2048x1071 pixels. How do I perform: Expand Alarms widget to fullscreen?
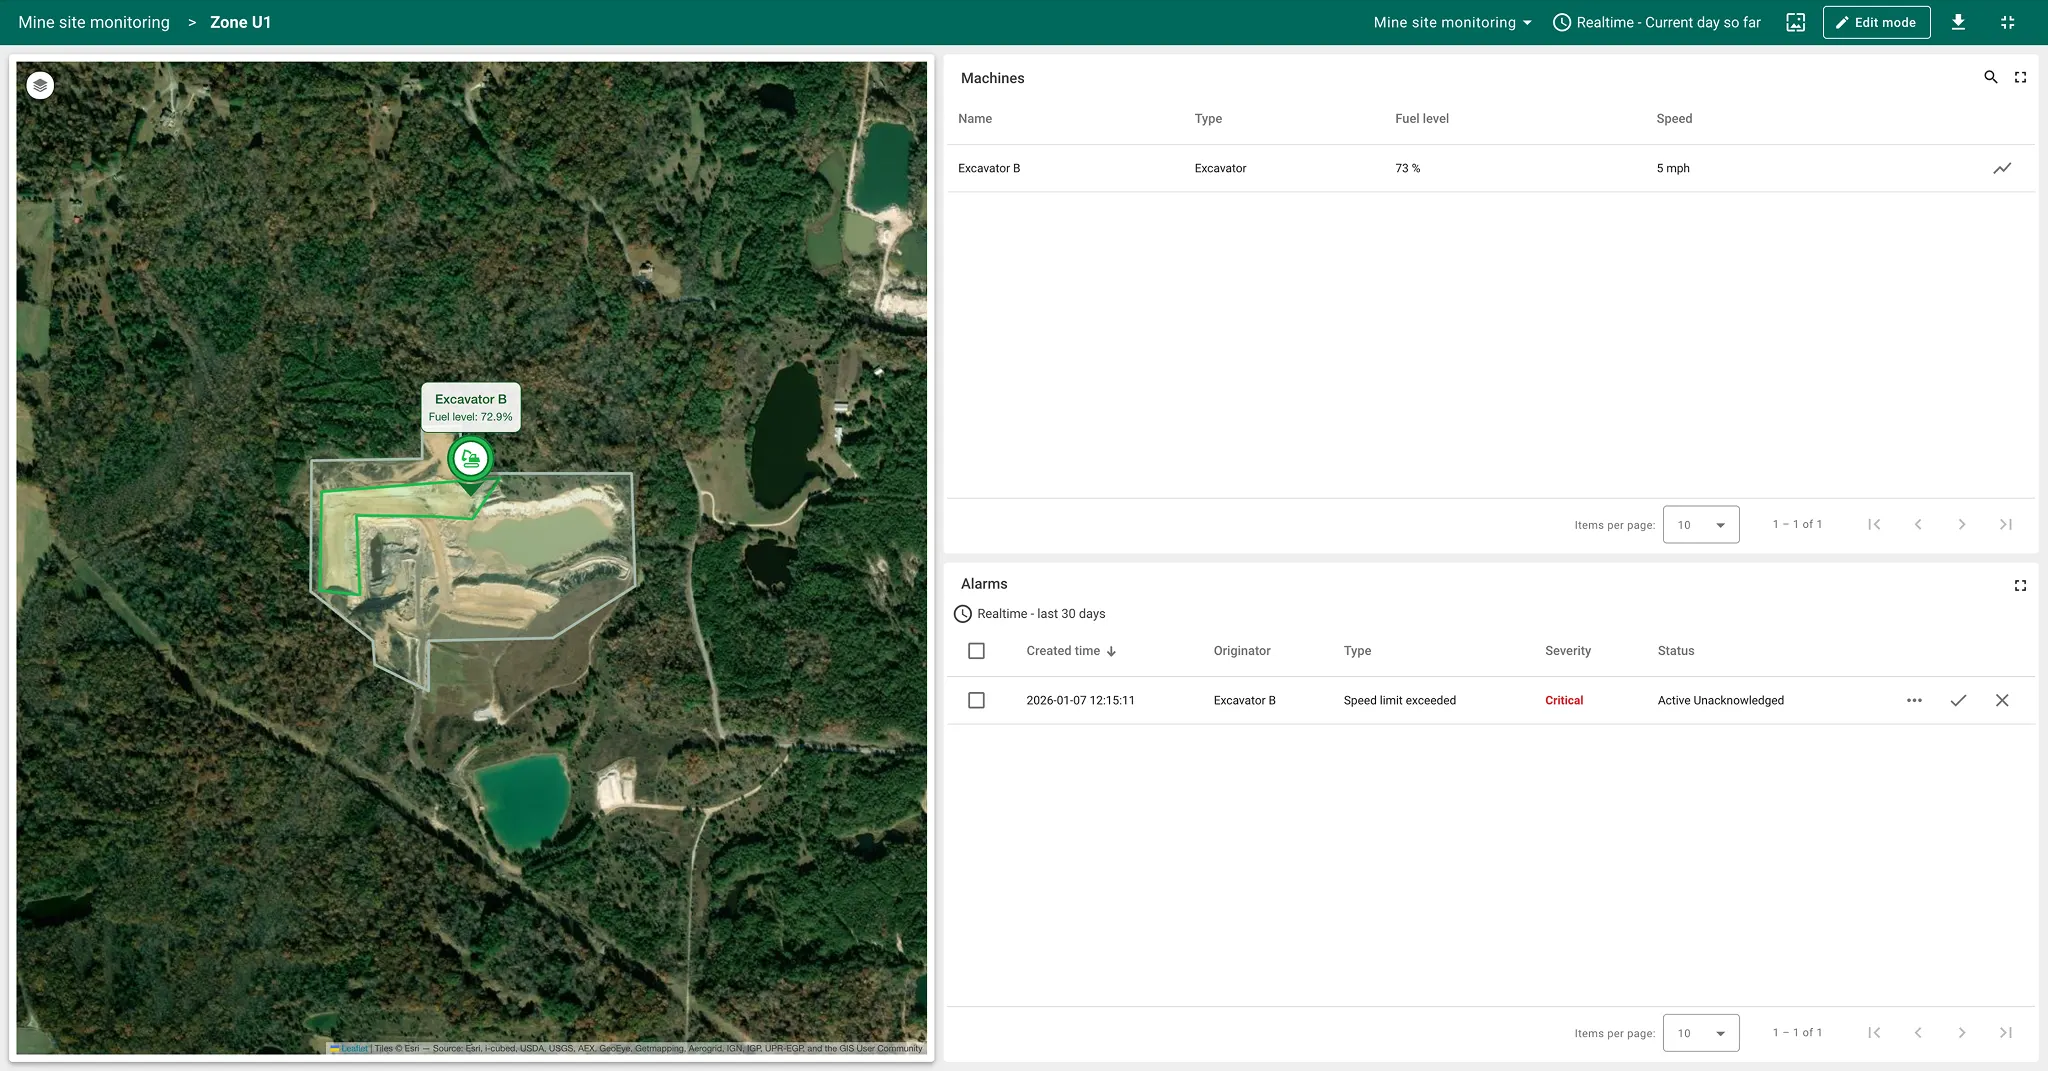[x=2020, y=585]
